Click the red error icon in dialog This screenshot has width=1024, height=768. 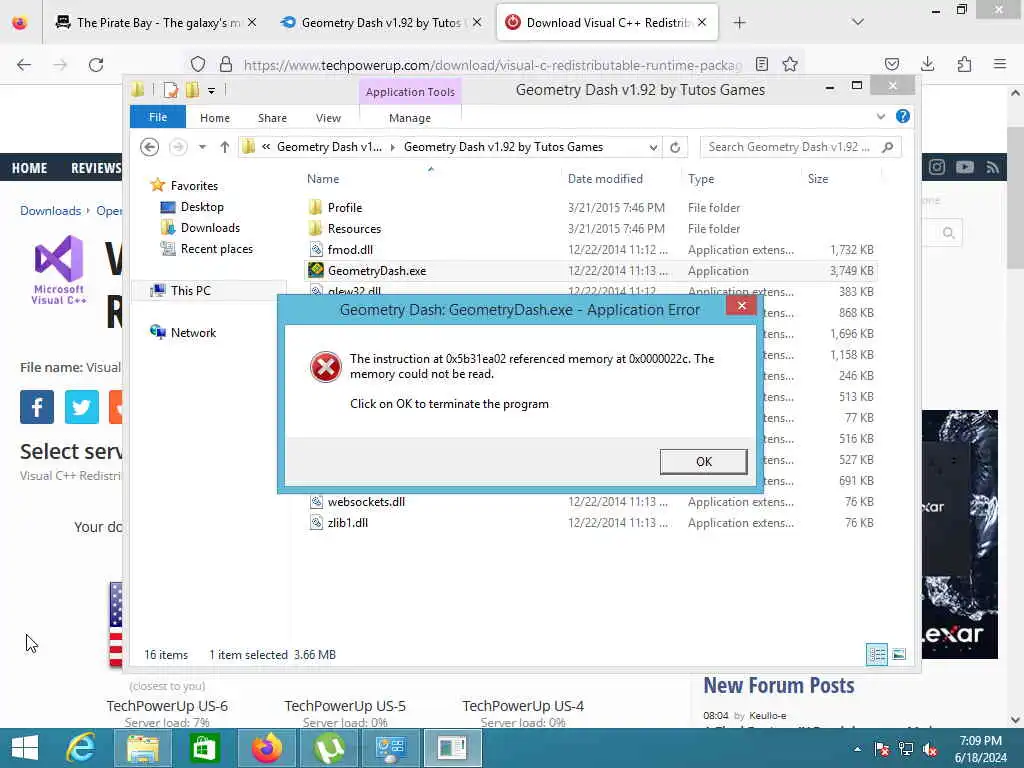point(325,366)
